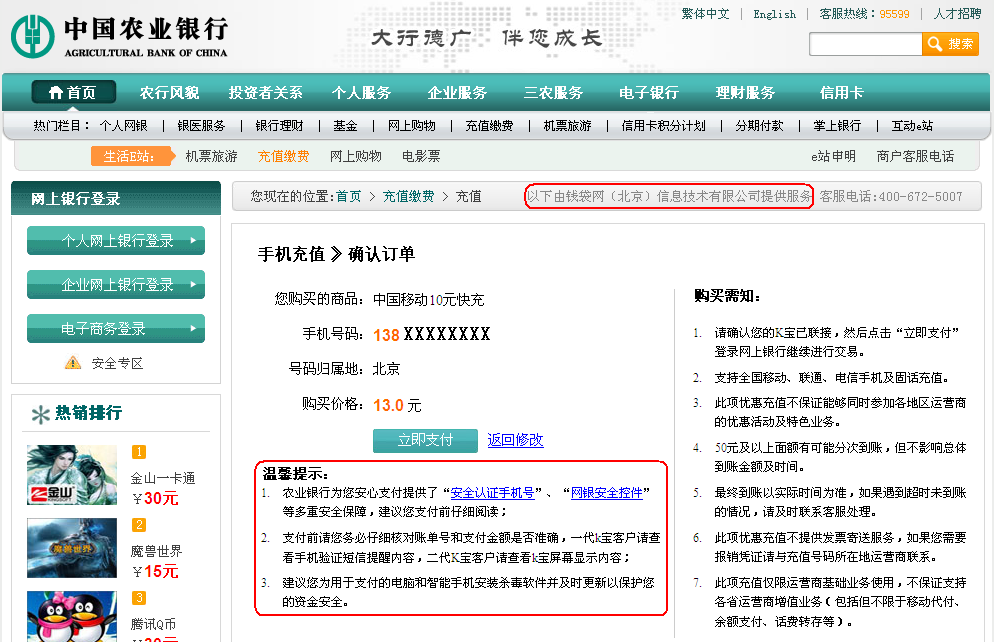Open the 理财服务 menu

pyautogui.click(x=745, y=93)
